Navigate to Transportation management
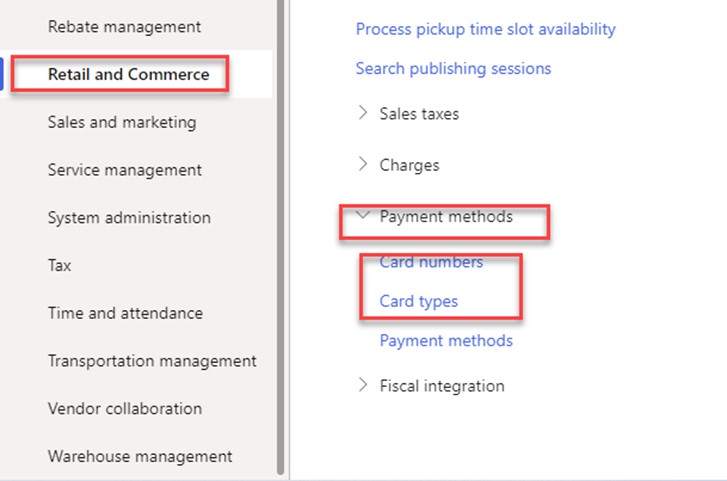727x481 pixels. [x=152, y=361]
